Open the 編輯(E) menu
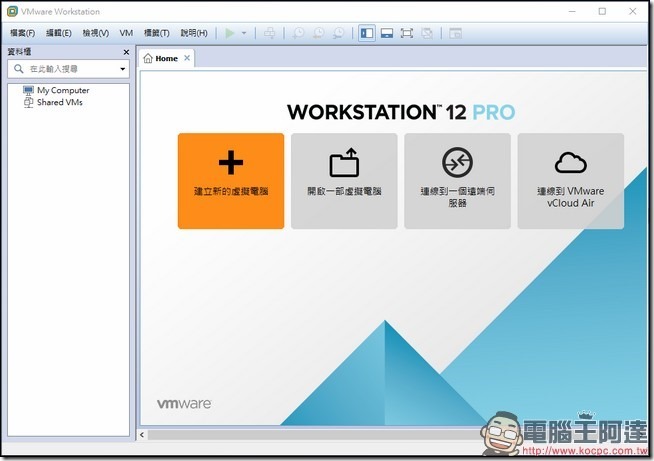The width and height of the screenshot is (654, 461). tap(59, 33)
